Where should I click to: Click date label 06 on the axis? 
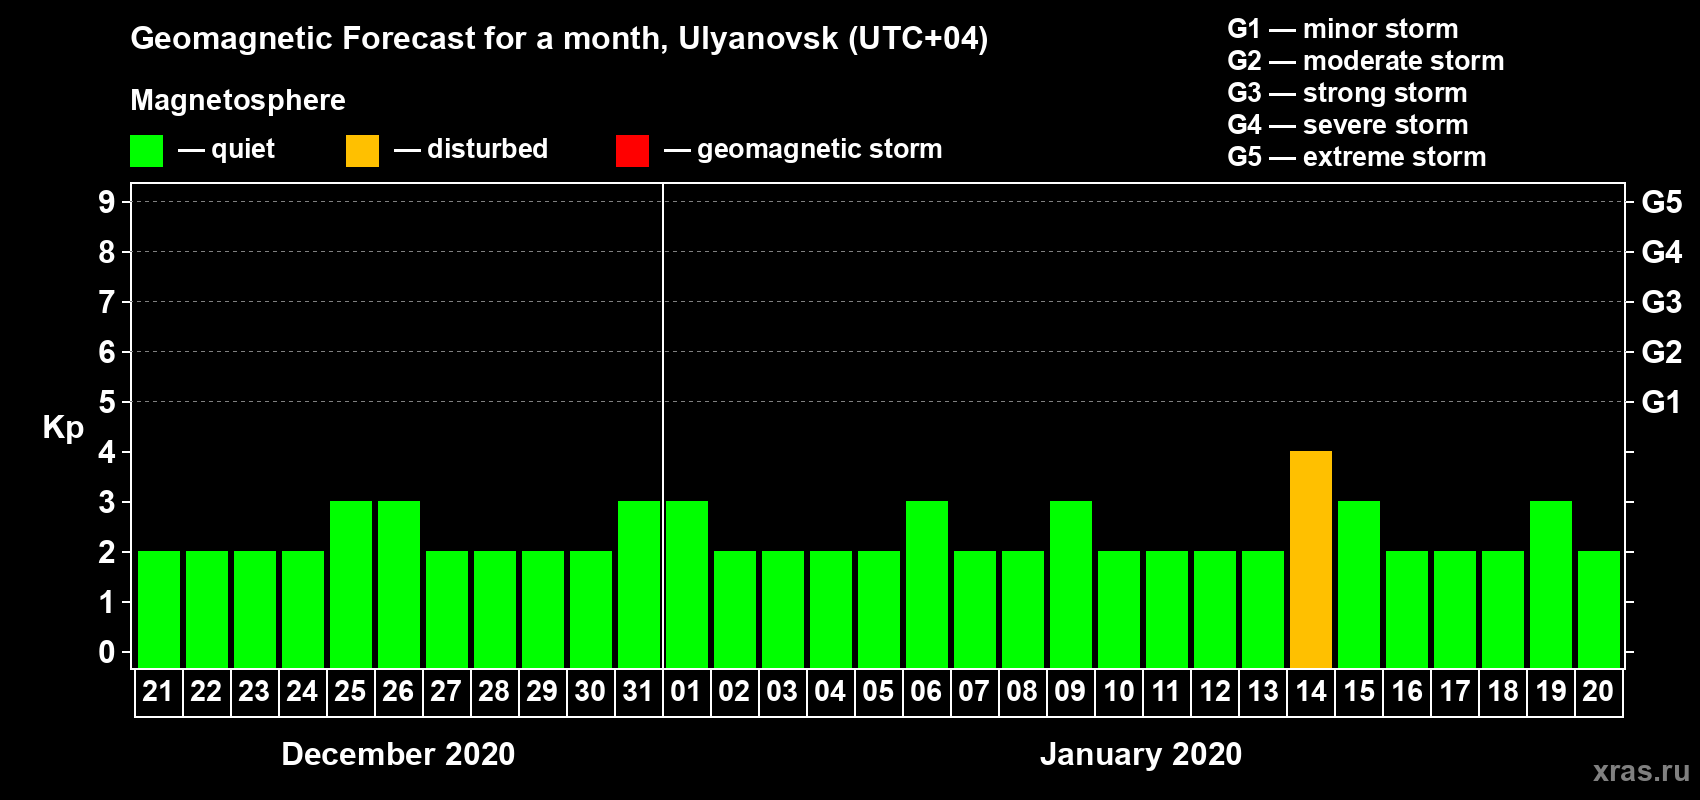point(926,691)
